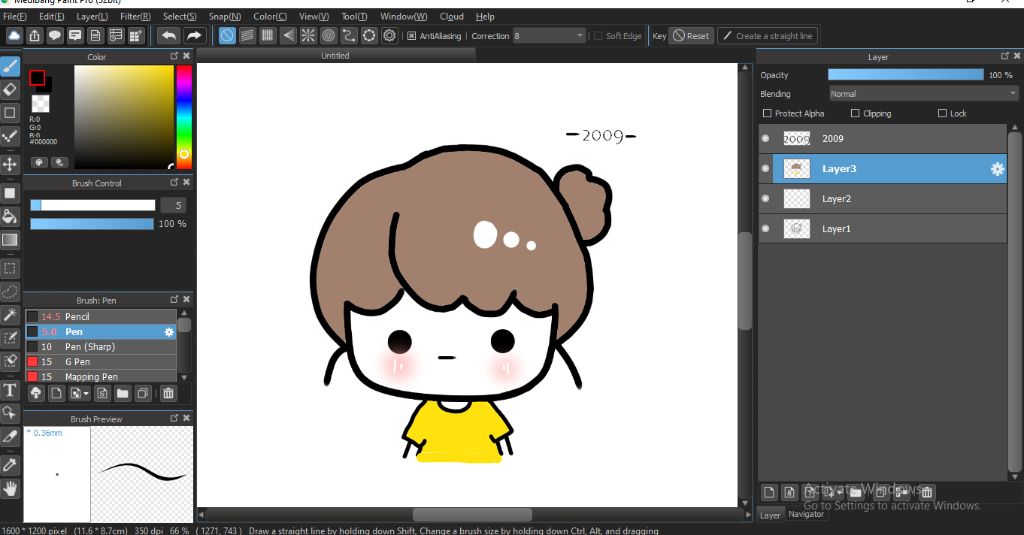Select the Lasso tool

pyautogui.click(x=10, y=292)
